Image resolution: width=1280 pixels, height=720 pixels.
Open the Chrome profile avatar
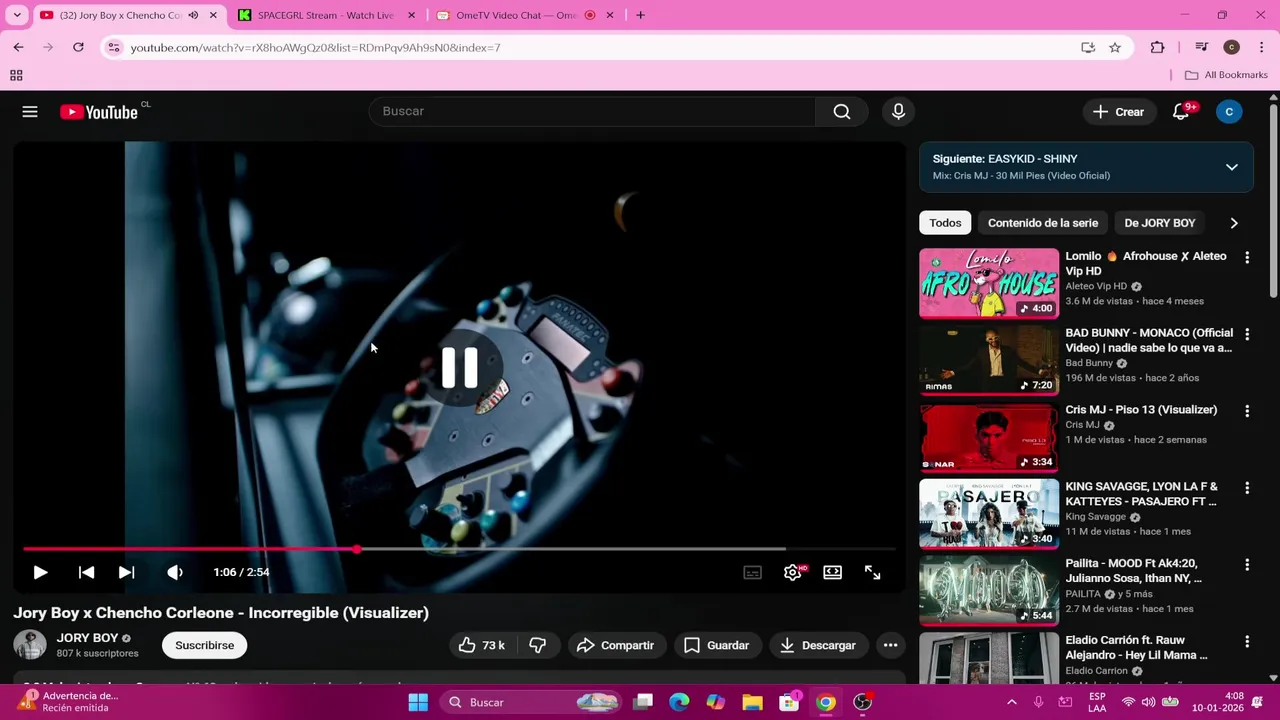(x=1231, y=47)
